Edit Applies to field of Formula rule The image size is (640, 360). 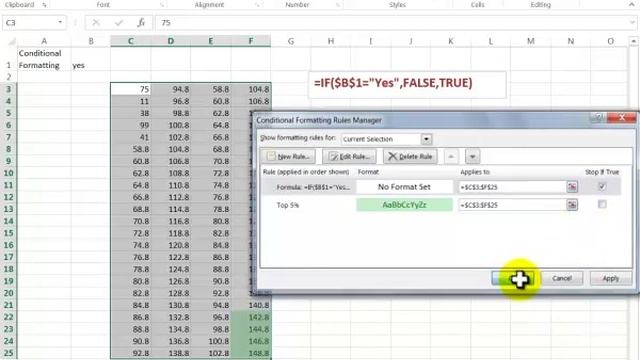coord(512,187)
